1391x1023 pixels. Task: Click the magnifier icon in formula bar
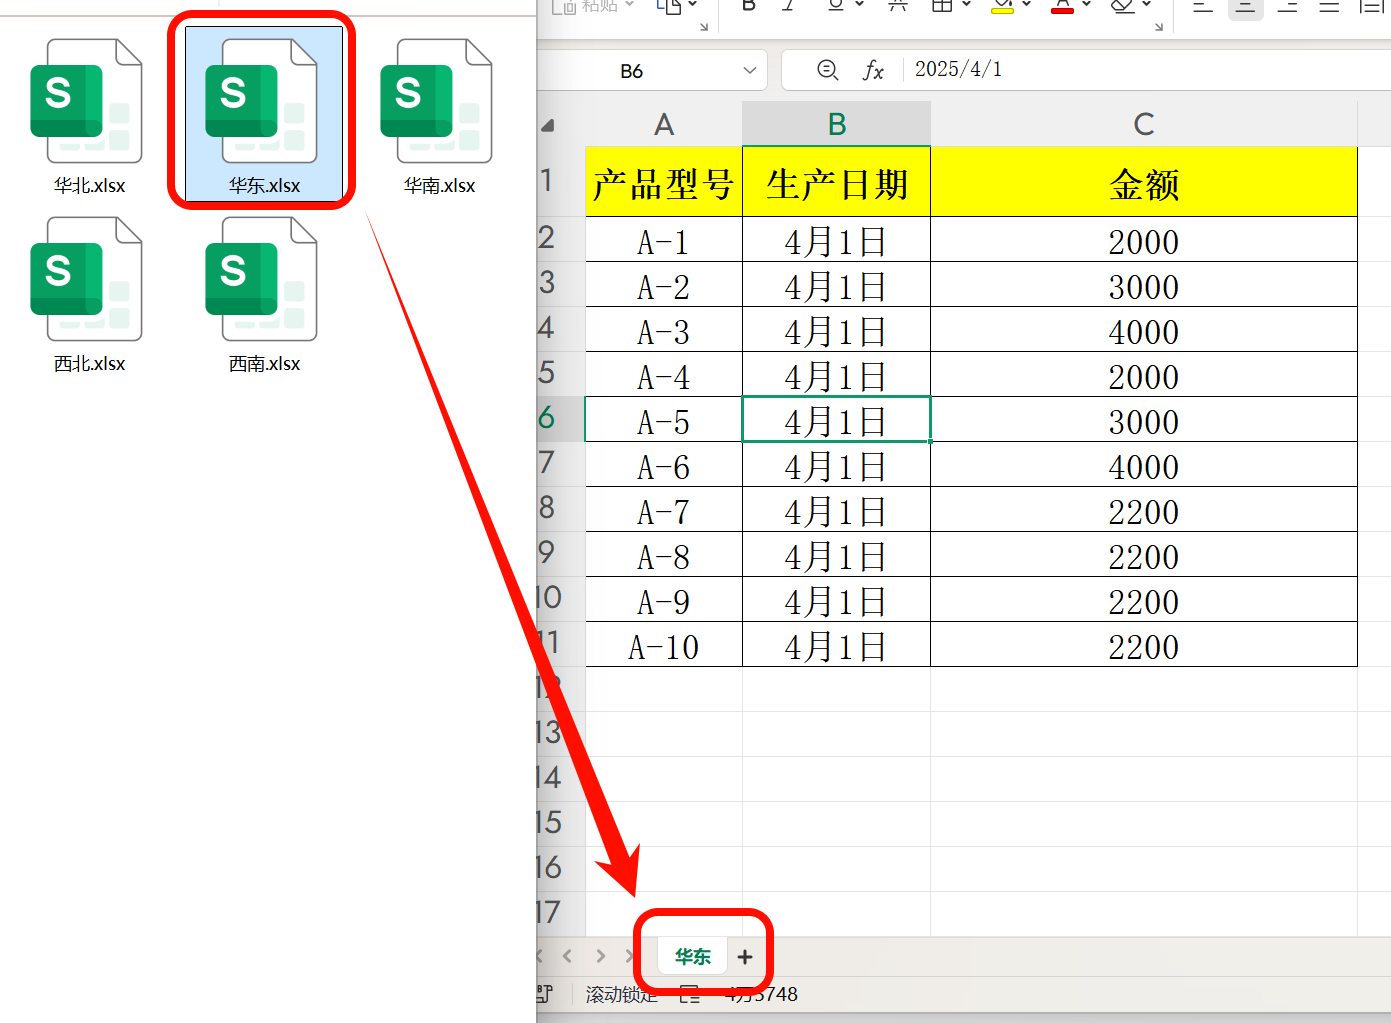(x=827, y=70)
